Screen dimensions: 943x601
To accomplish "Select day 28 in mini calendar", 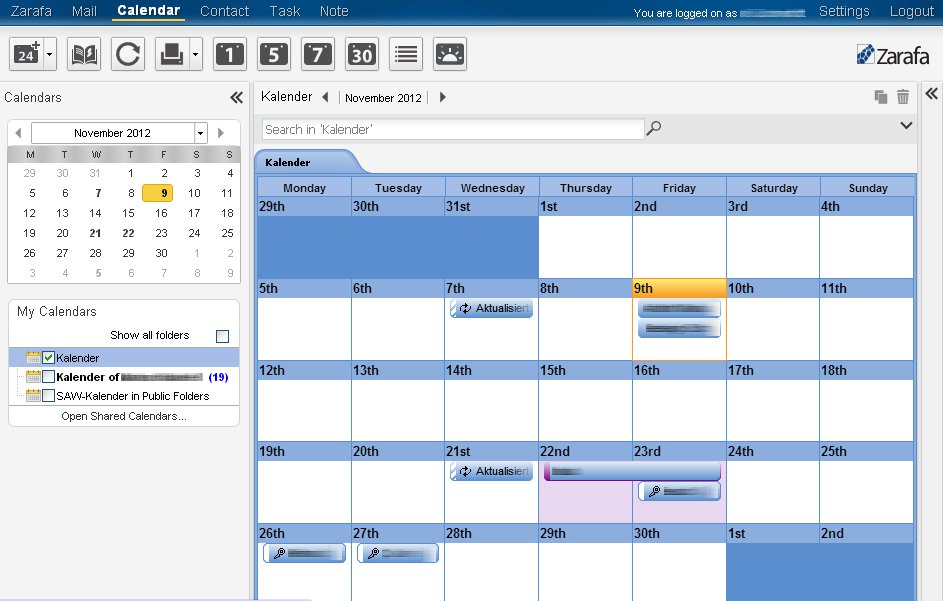I will [95, 253].
